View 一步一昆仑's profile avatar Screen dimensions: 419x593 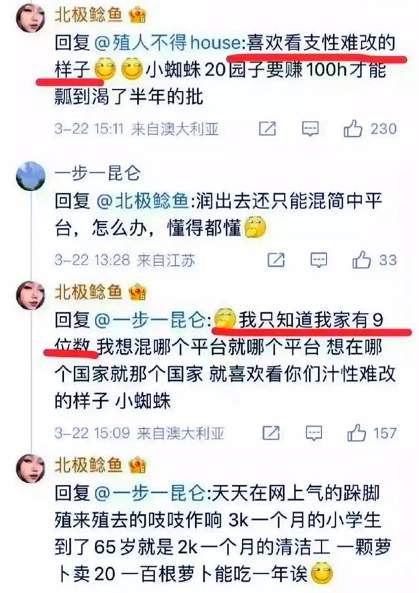coord(31,176)
